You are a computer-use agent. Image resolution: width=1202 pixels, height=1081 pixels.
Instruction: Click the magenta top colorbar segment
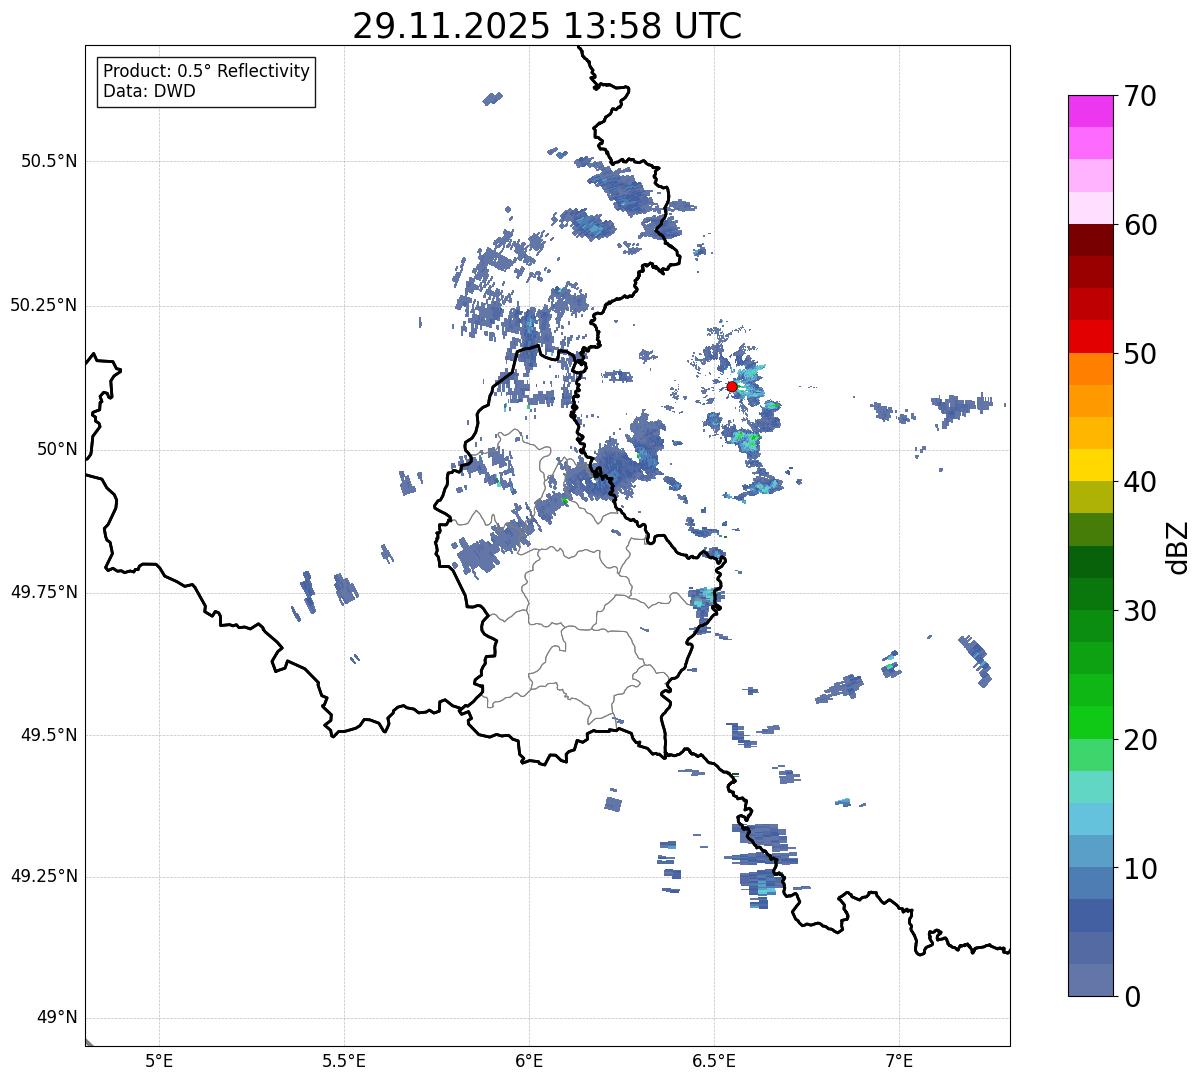pyautogui.click(x=1091, y=111)
